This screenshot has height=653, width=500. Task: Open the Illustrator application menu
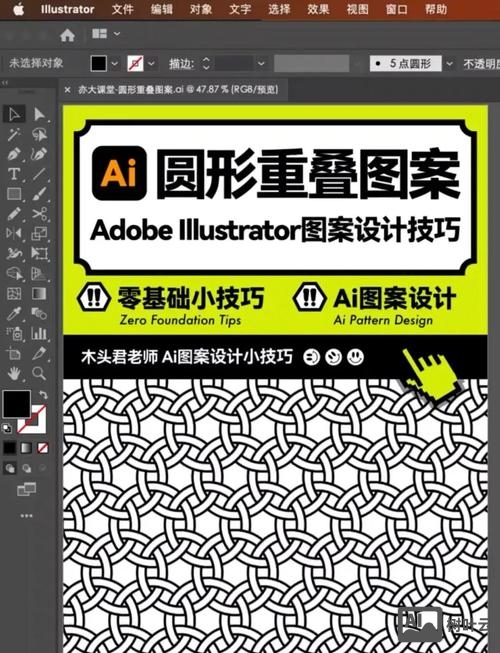(x=67, y=9)
